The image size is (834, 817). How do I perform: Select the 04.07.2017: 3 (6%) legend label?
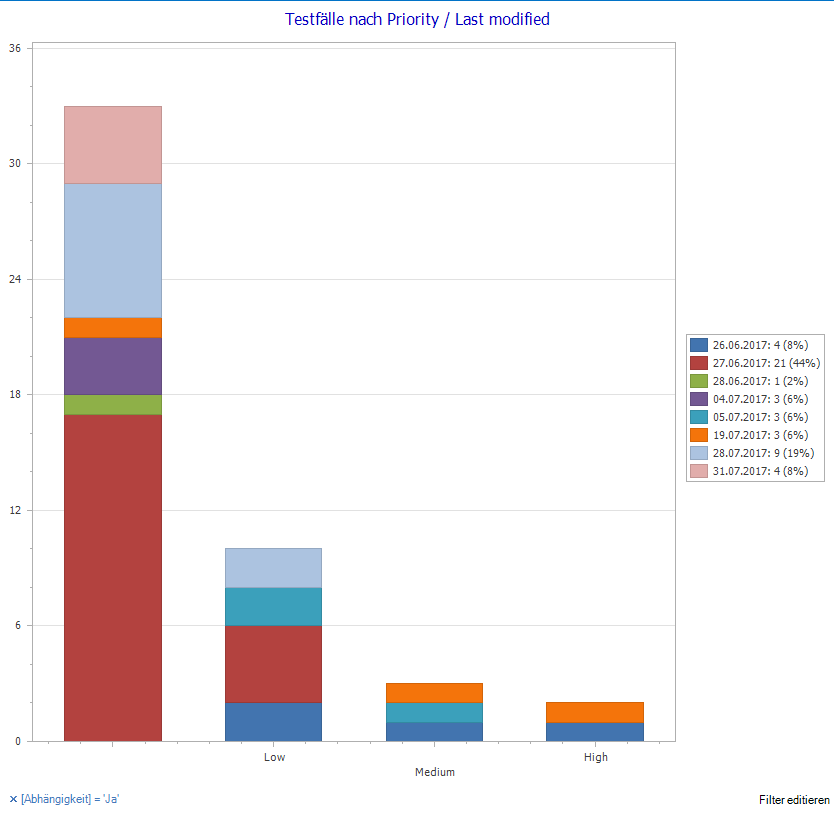(x=760, y=399)
